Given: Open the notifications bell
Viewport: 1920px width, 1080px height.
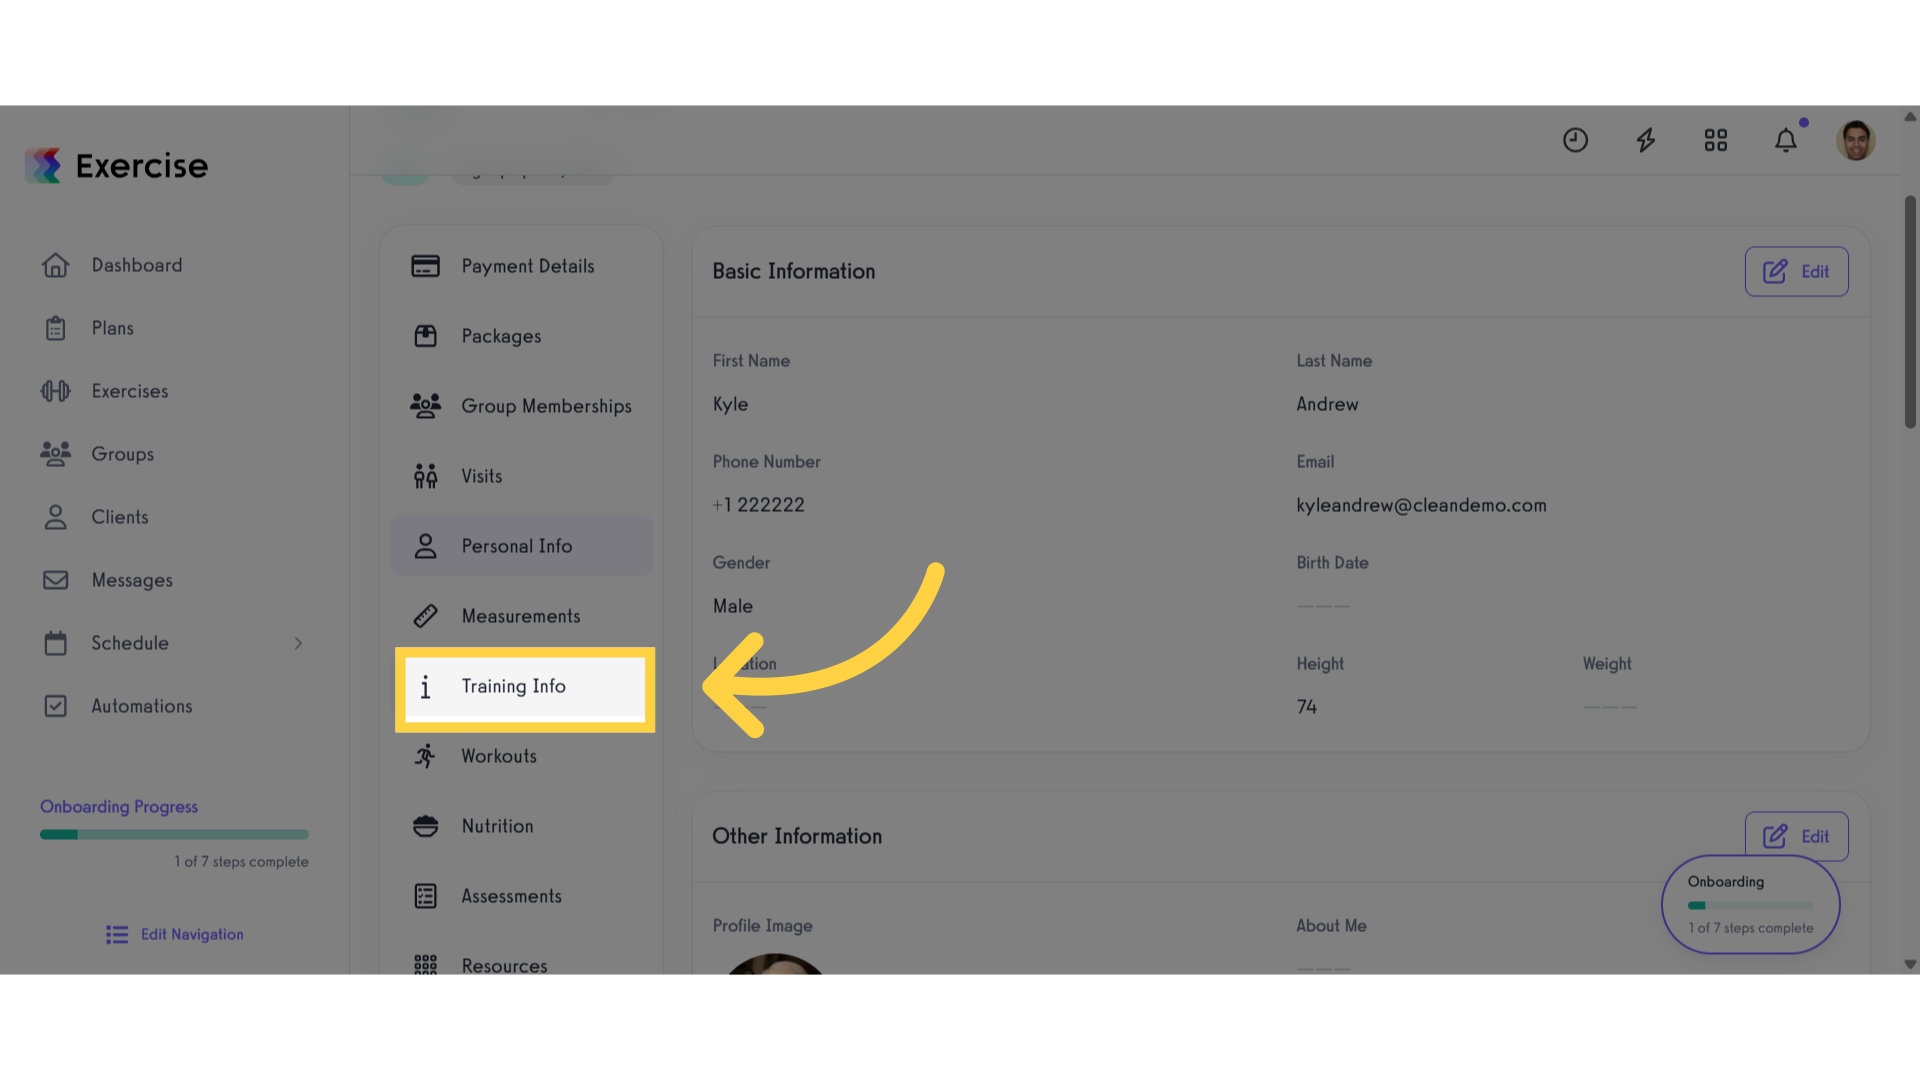Looking at the screenshot, I should (x=1785, y=140).
